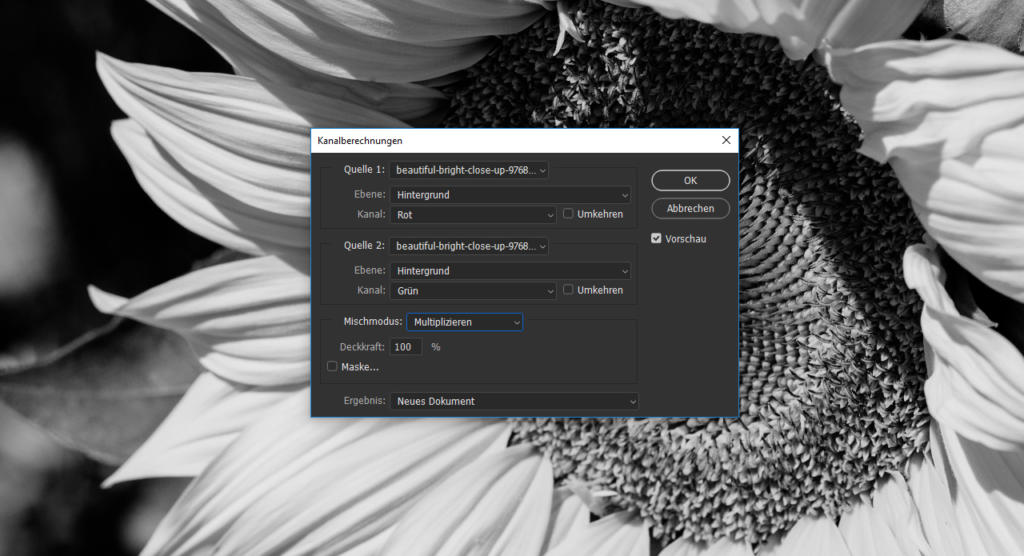
Task: Click the Ergebnis label
Action: [x=364, y=401]
